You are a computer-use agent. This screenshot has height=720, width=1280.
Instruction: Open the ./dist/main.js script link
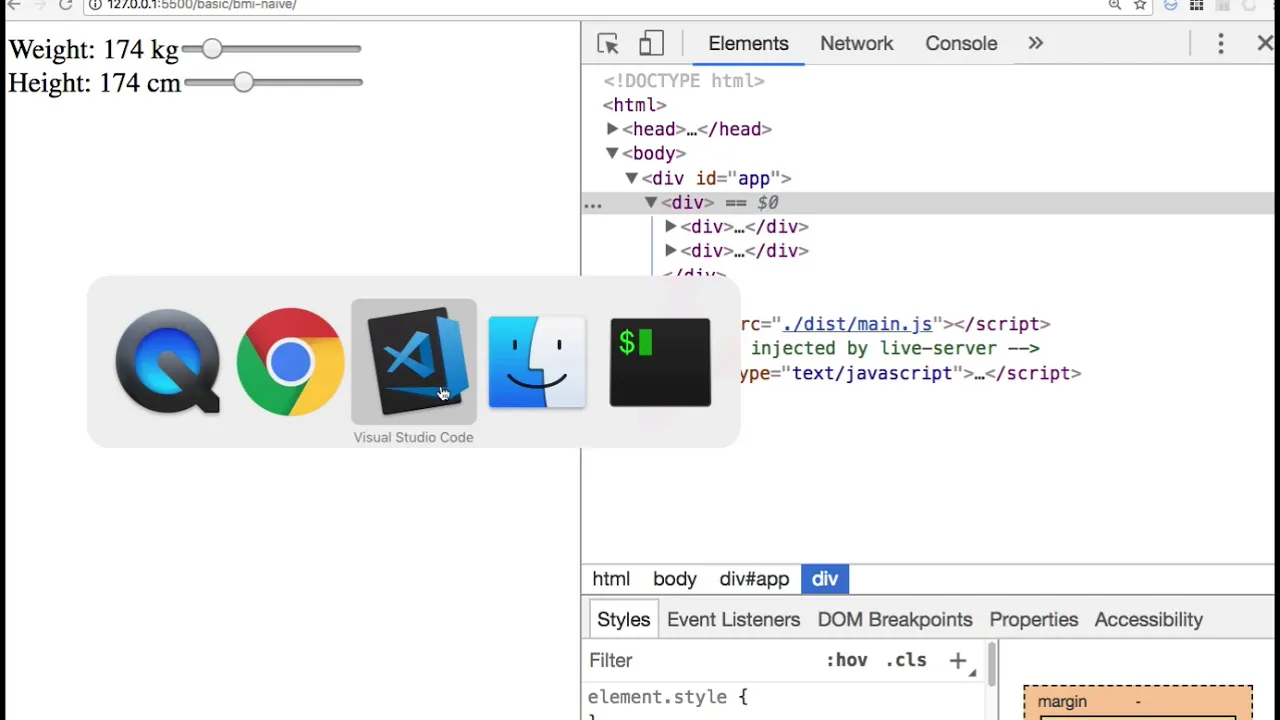click(x=857, y=324)
